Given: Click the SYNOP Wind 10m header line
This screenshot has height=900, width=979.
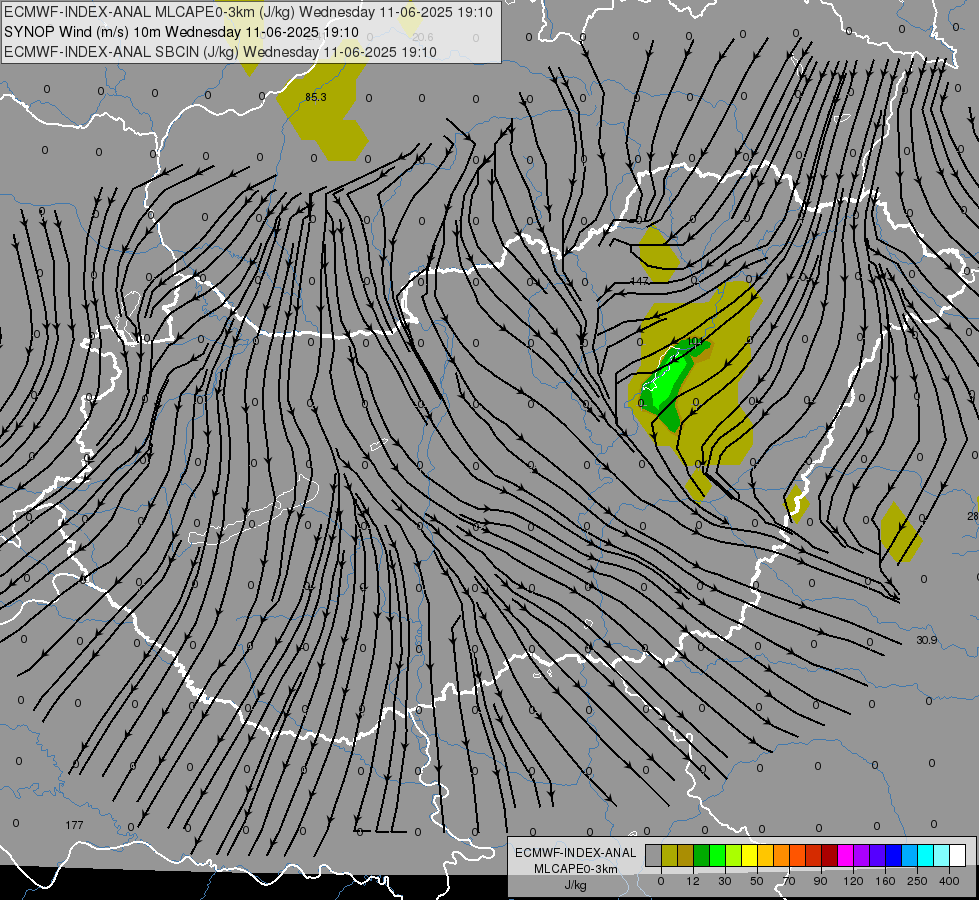Looking at the screenshot, I should point(181,32).
